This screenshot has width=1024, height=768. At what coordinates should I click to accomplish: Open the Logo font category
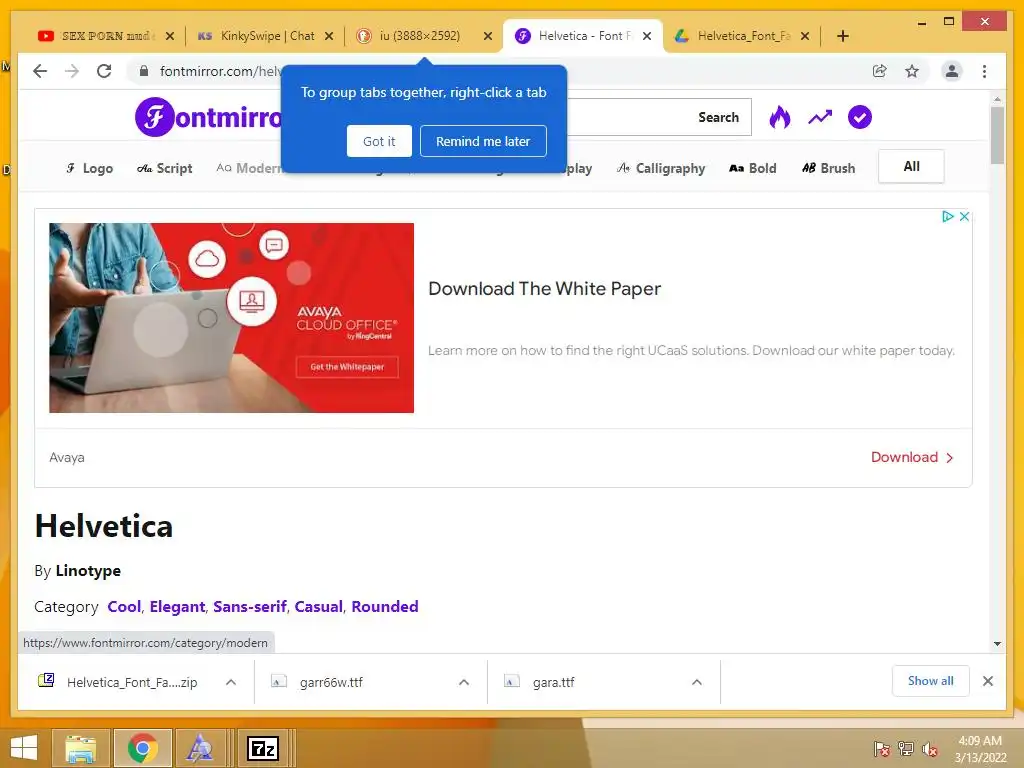pos(89,168)
